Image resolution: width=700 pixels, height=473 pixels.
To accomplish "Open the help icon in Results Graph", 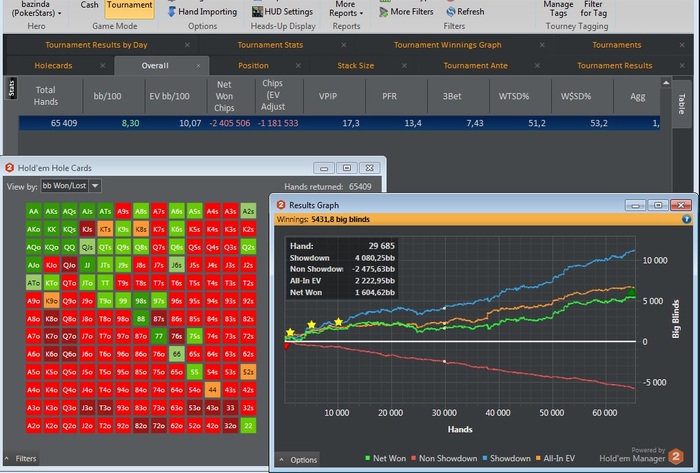I will pyautogui.click(x=686, y=219).
